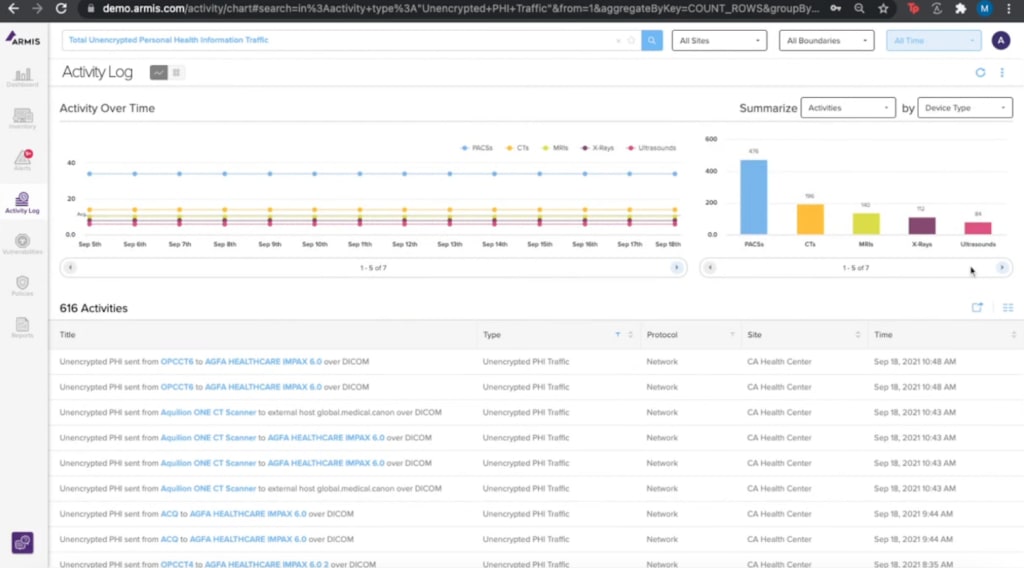
Task: Open the Protocol column filter
Action: point(731,335)
